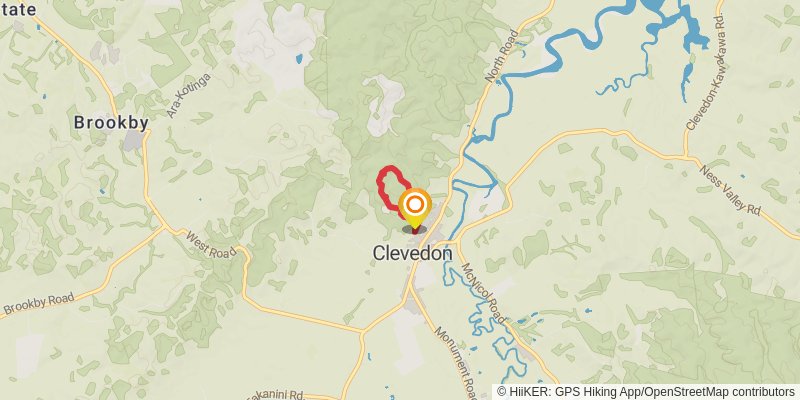Click the McNicol Road label
Screen dimensions: 800x400
point(484,293)
